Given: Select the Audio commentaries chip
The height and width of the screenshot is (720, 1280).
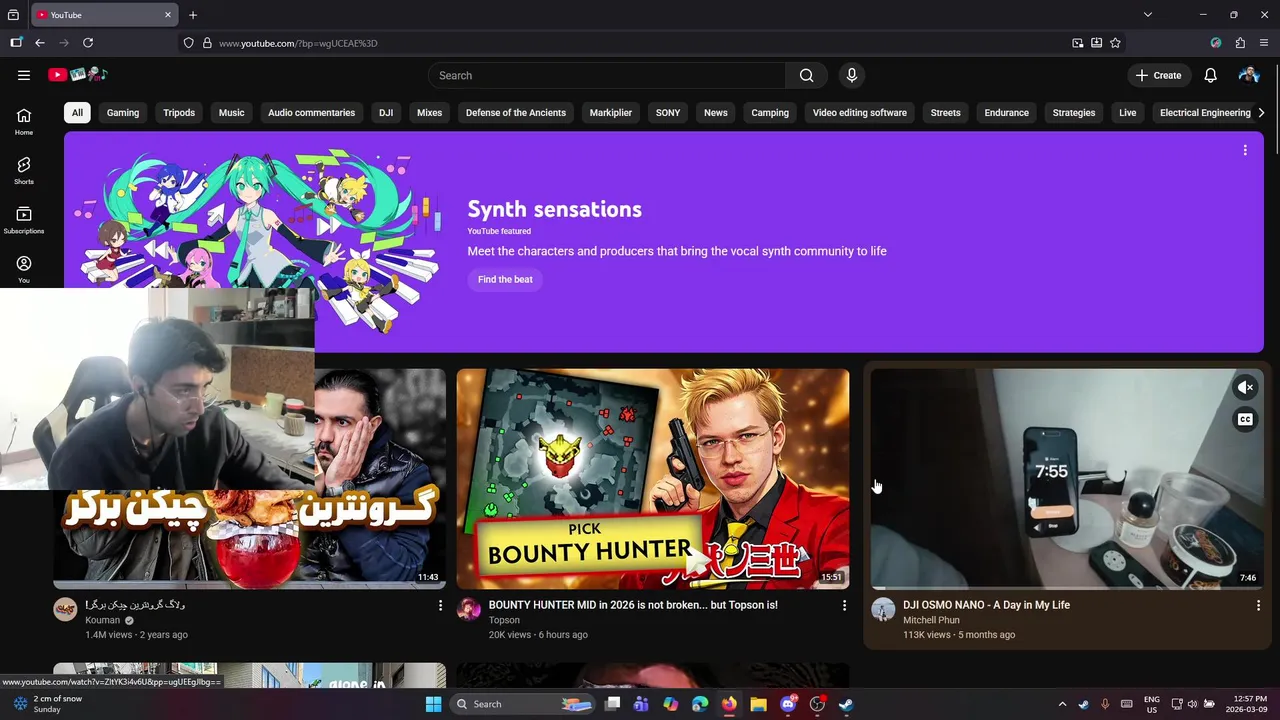Looking at the screenshot, I should click(x=311, y=113).
